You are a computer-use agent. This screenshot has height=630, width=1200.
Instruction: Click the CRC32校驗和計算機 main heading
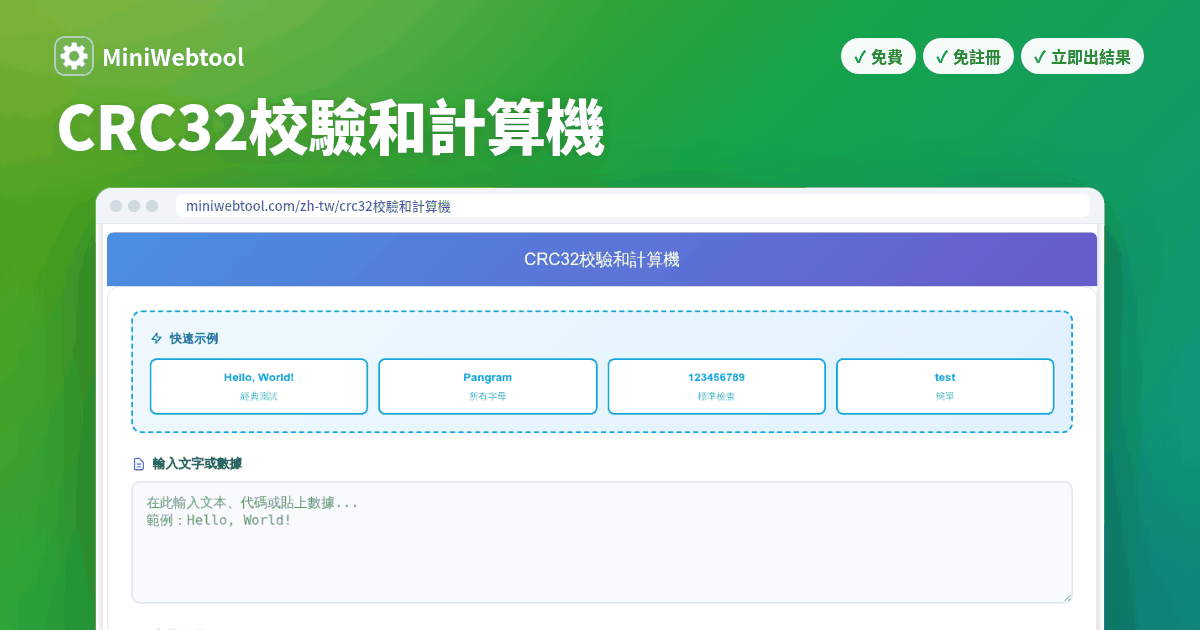[331, 128]
